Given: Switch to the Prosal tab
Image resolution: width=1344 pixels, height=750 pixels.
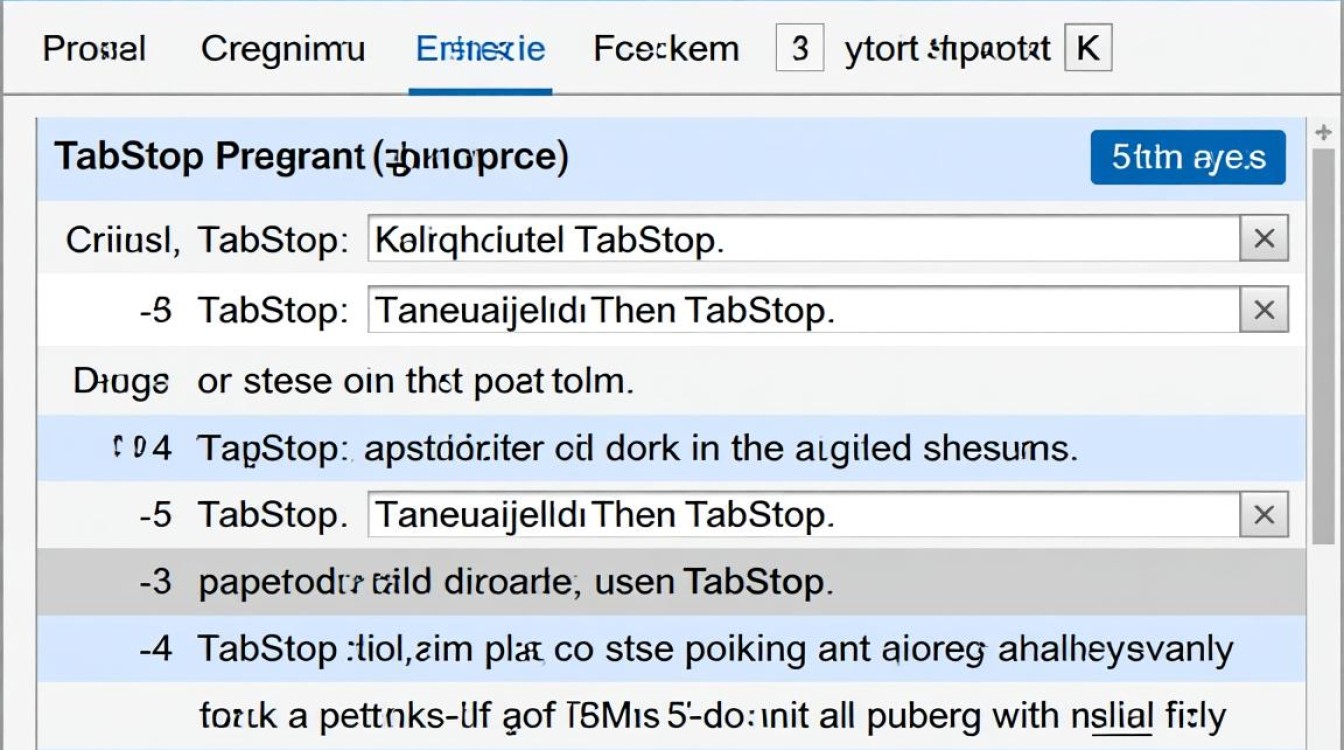Looking at the screenshot, I should [x=94, y=48].
